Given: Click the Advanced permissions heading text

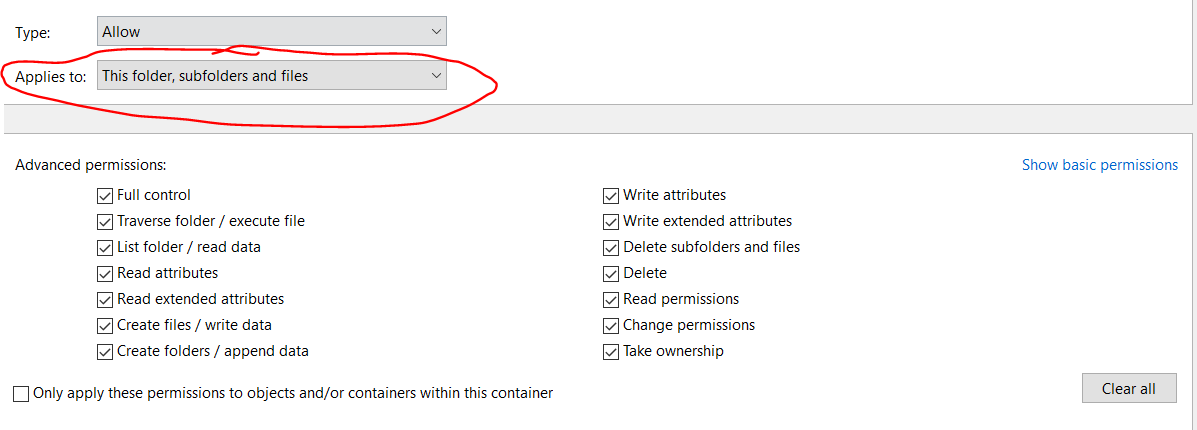Looking at the screenshot, I should point(91,165).
